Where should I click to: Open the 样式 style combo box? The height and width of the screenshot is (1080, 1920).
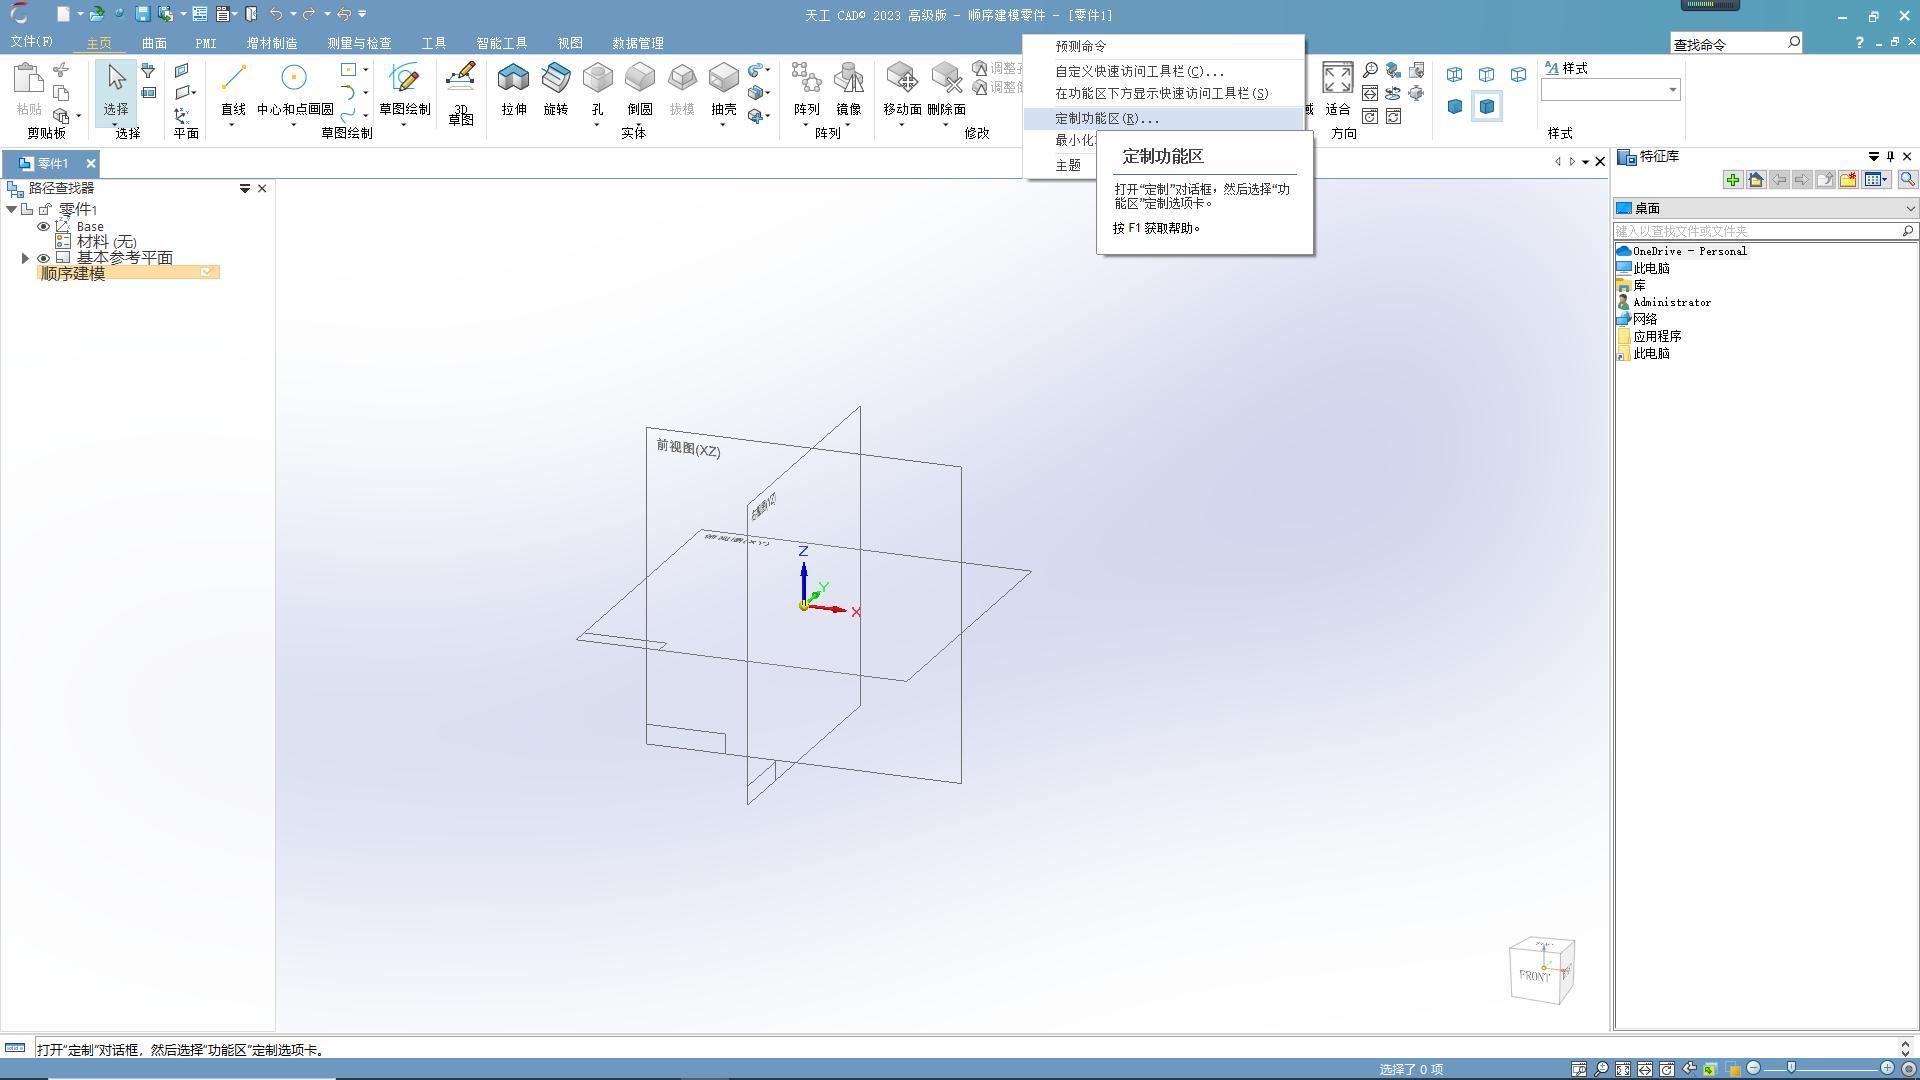1672,90
